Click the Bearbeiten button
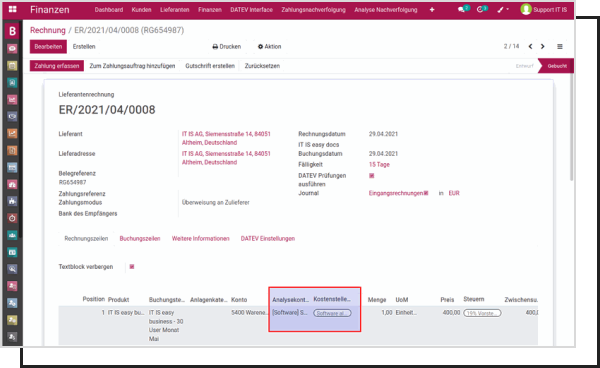This screenshot has width=600, height=368. [x=48, y=47]
